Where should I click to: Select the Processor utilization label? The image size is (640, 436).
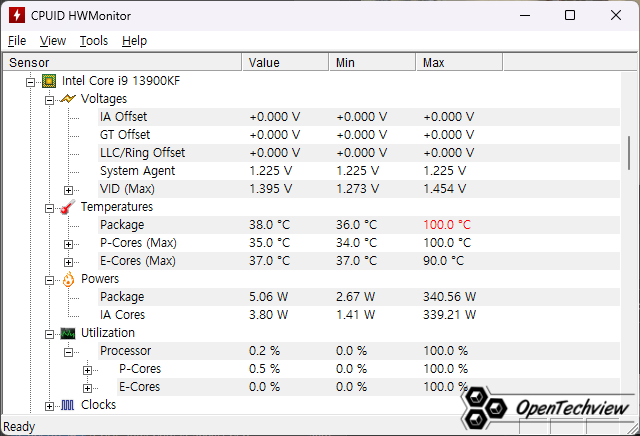[x=126, y=351]
